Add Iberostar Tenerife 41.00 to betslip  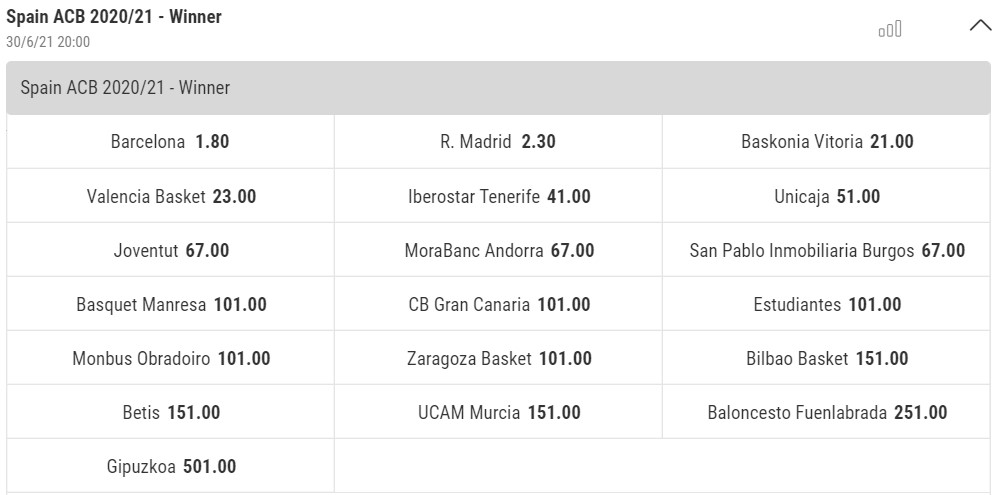point(498,196)
